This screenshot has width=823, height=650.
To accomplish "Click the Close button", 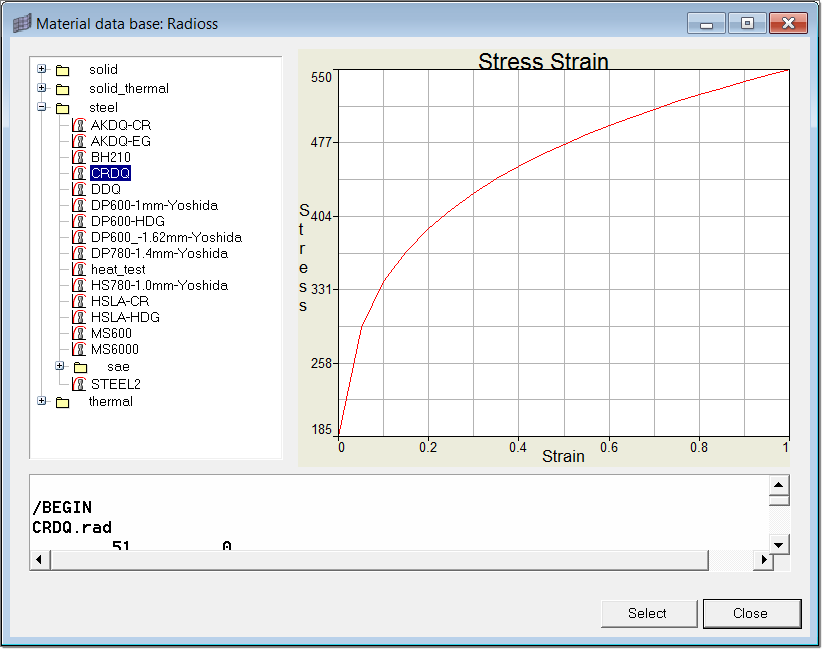I will point(751,613).
